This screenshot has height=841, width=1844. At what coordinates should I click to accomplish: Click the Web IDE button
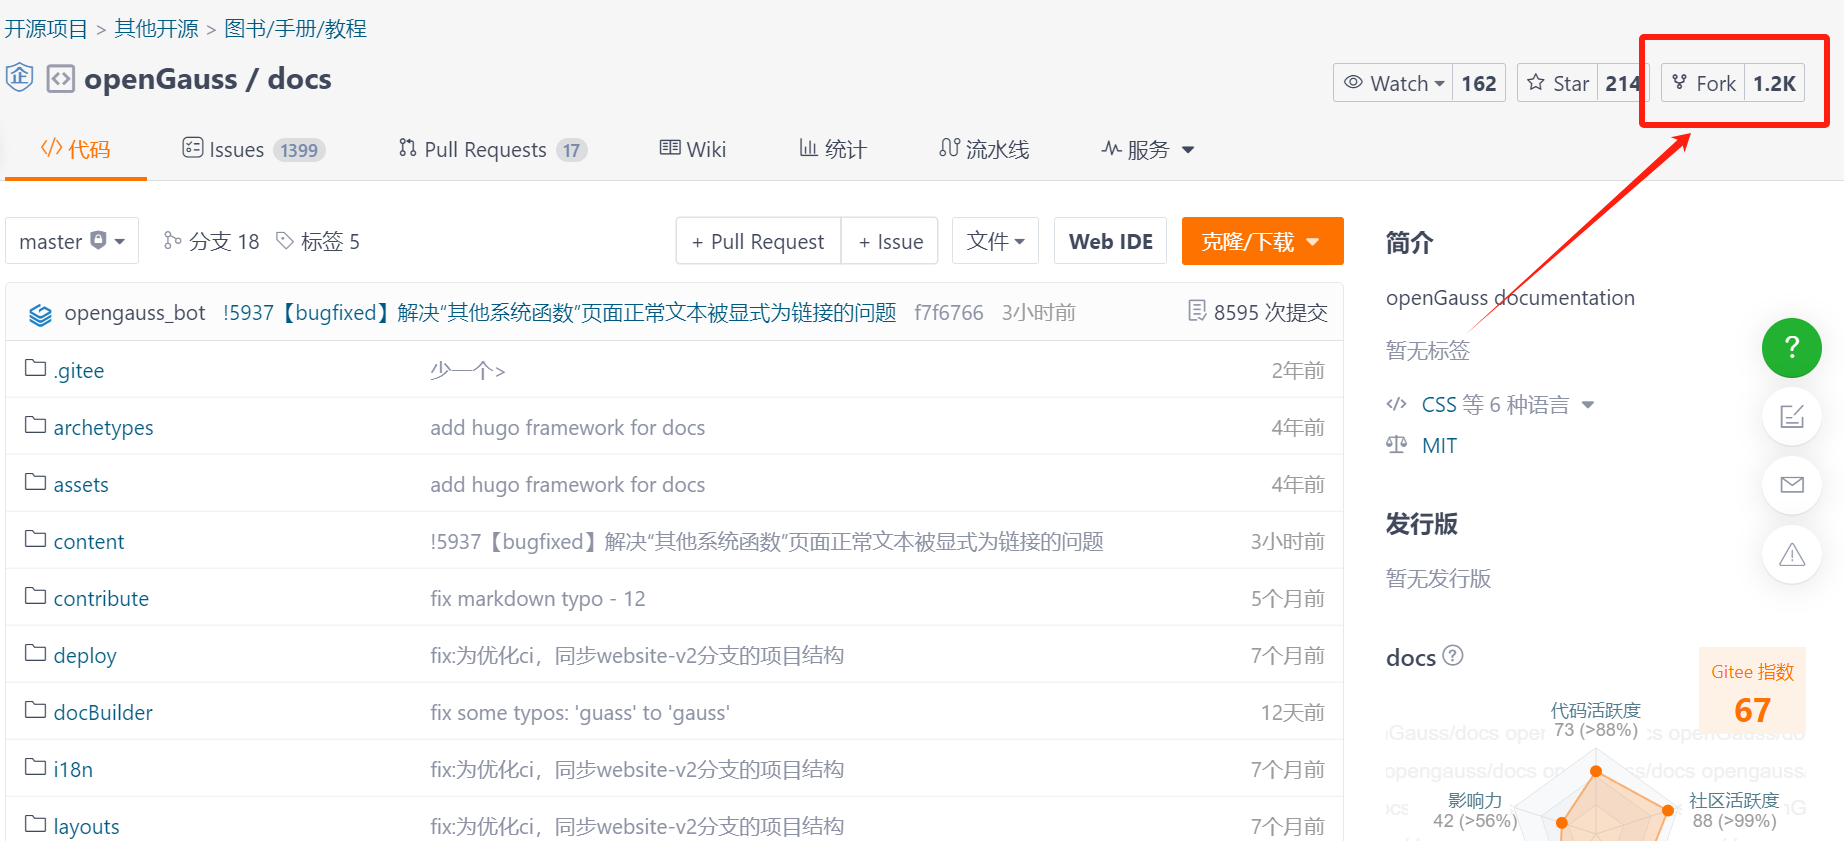point(1110,242)
